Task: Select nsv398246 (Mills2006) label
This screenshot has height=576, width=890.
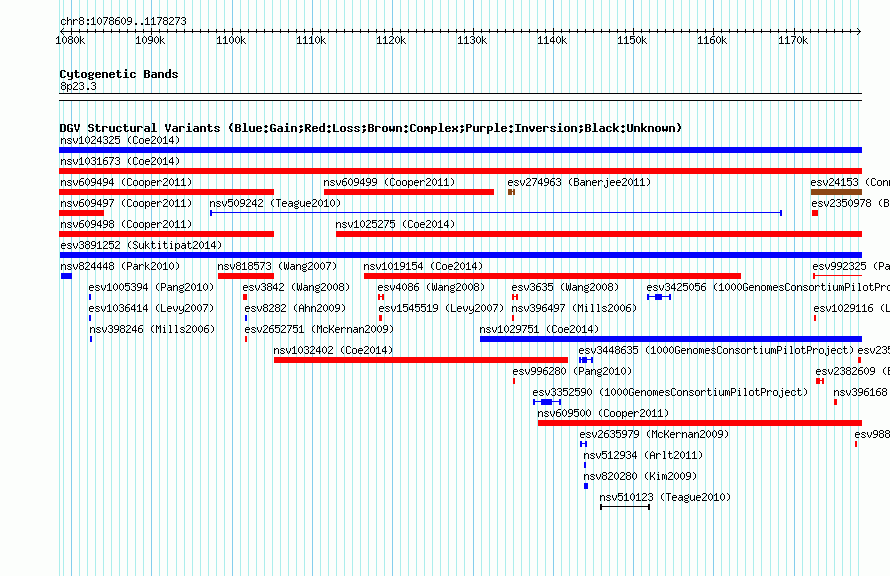Action: 153,329
